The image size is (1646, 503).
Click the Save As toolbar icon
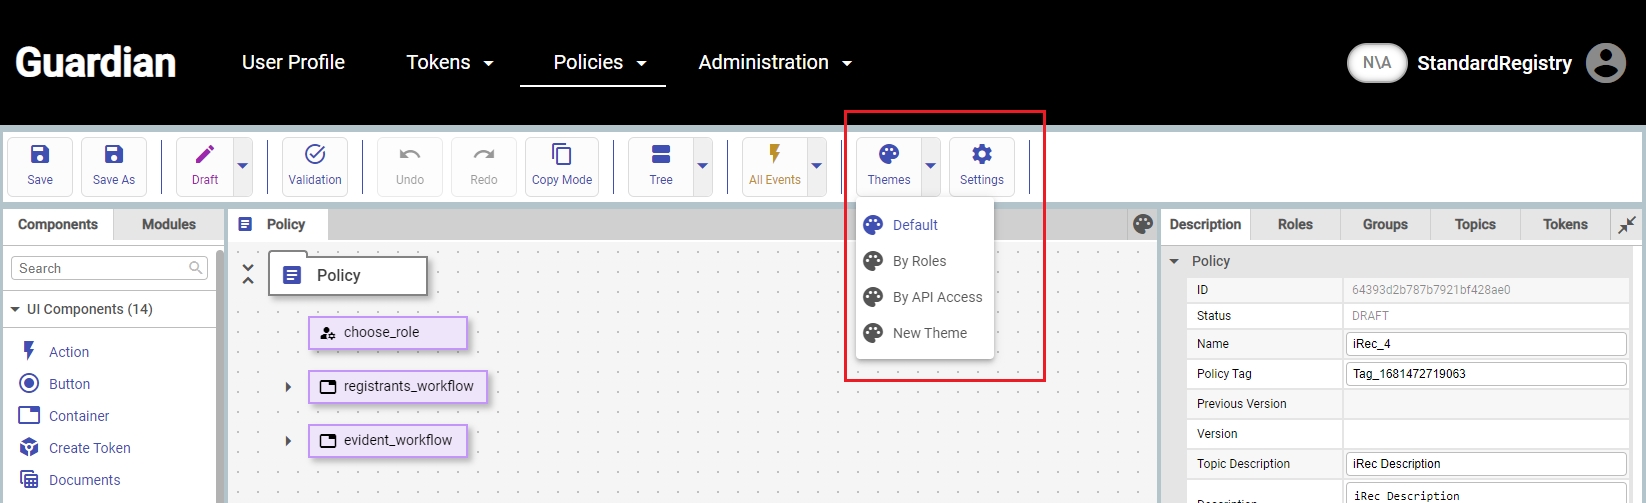(114, 166)
